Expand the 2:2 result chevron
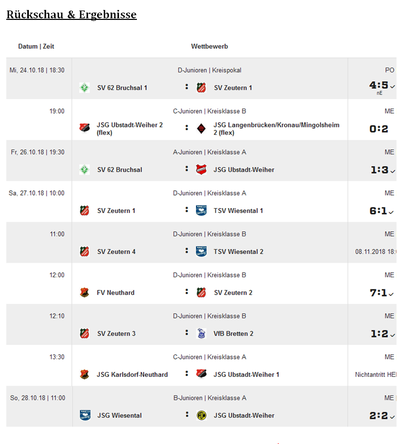The height and width of the screenshot is (444, 397). 392,417
